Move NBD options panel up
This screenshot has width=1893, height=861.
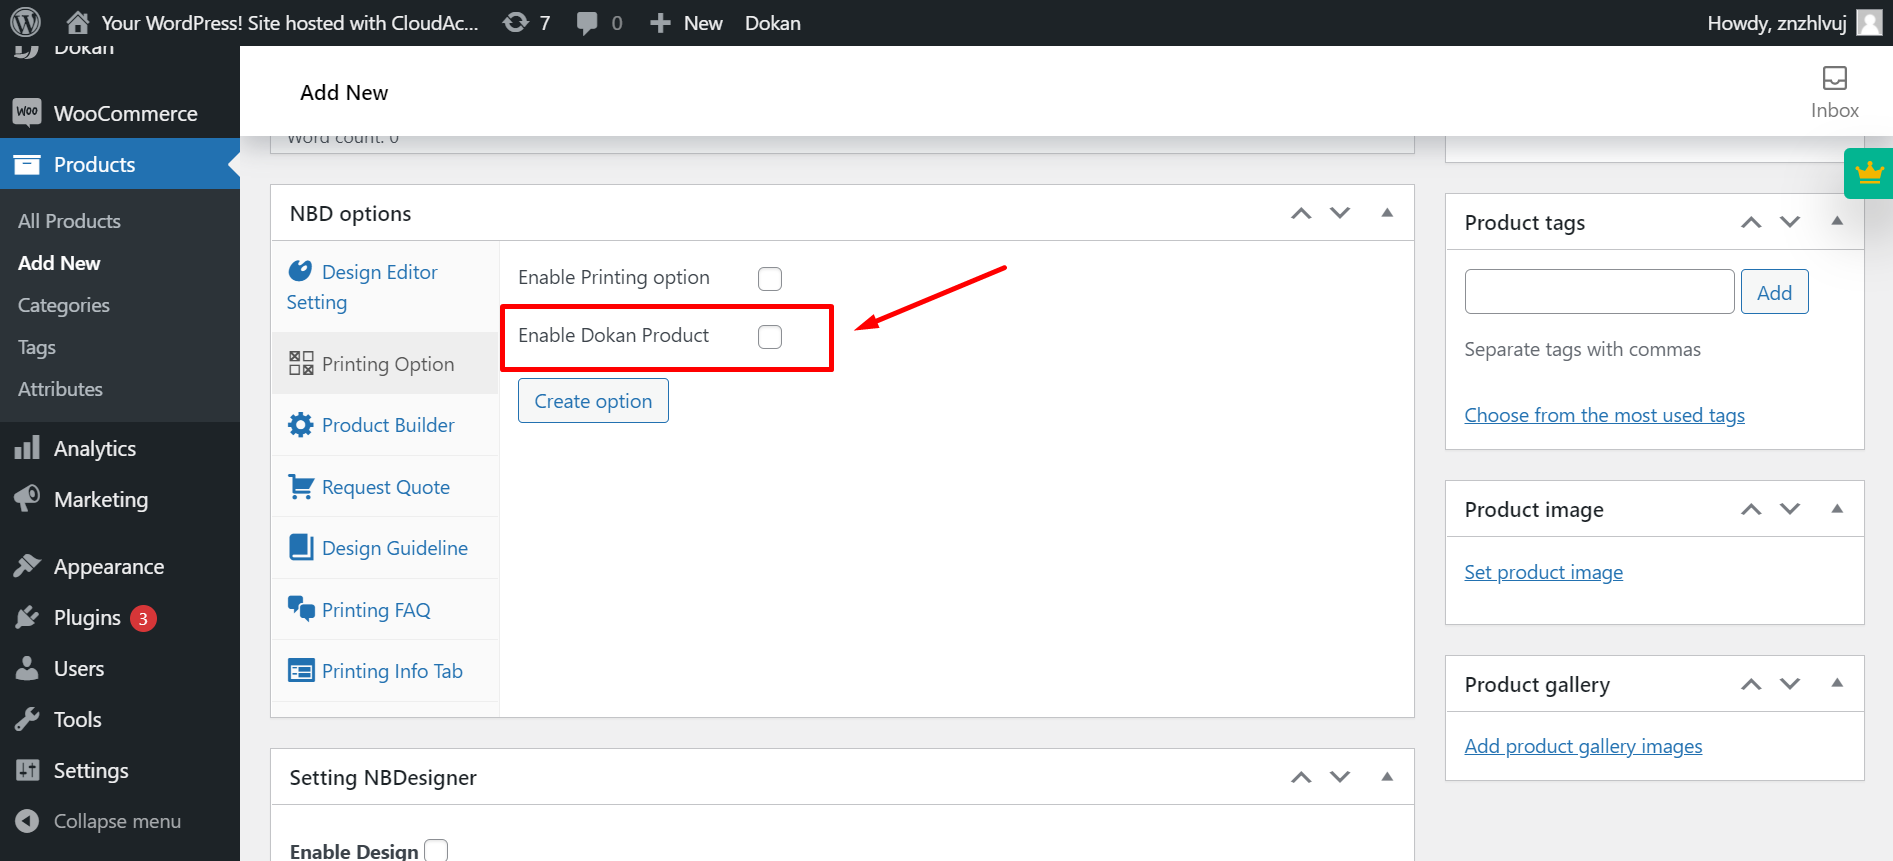(1301, 213)
